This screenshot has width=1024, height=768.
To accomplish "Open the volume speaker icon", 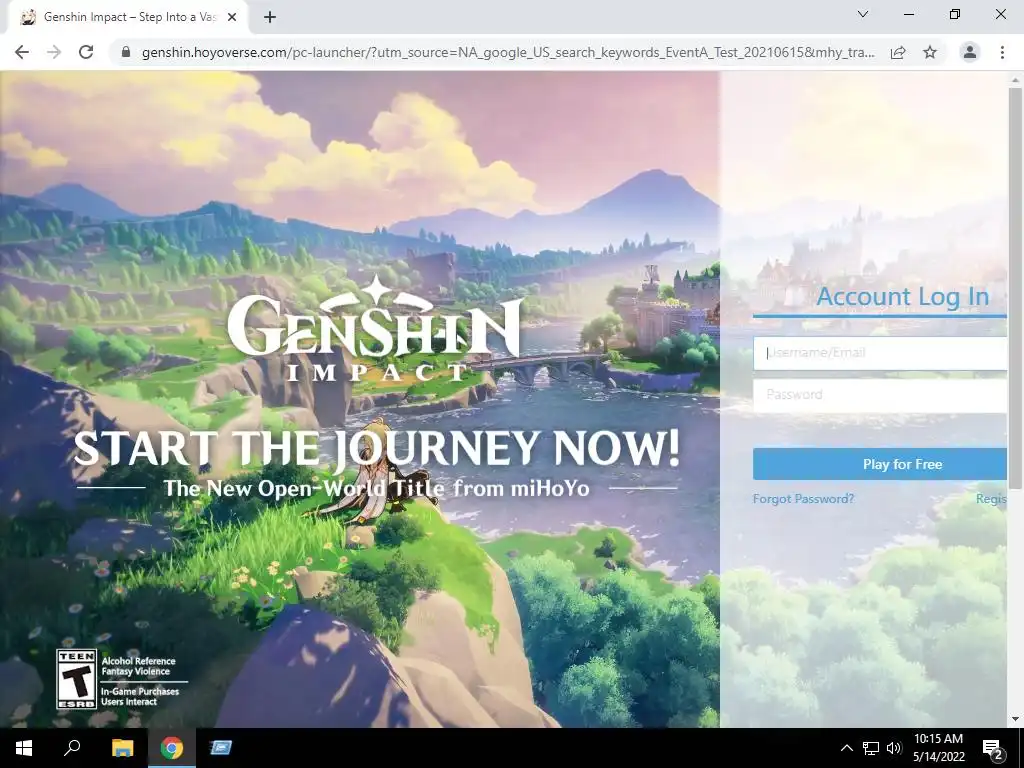I will pos(894,748).
